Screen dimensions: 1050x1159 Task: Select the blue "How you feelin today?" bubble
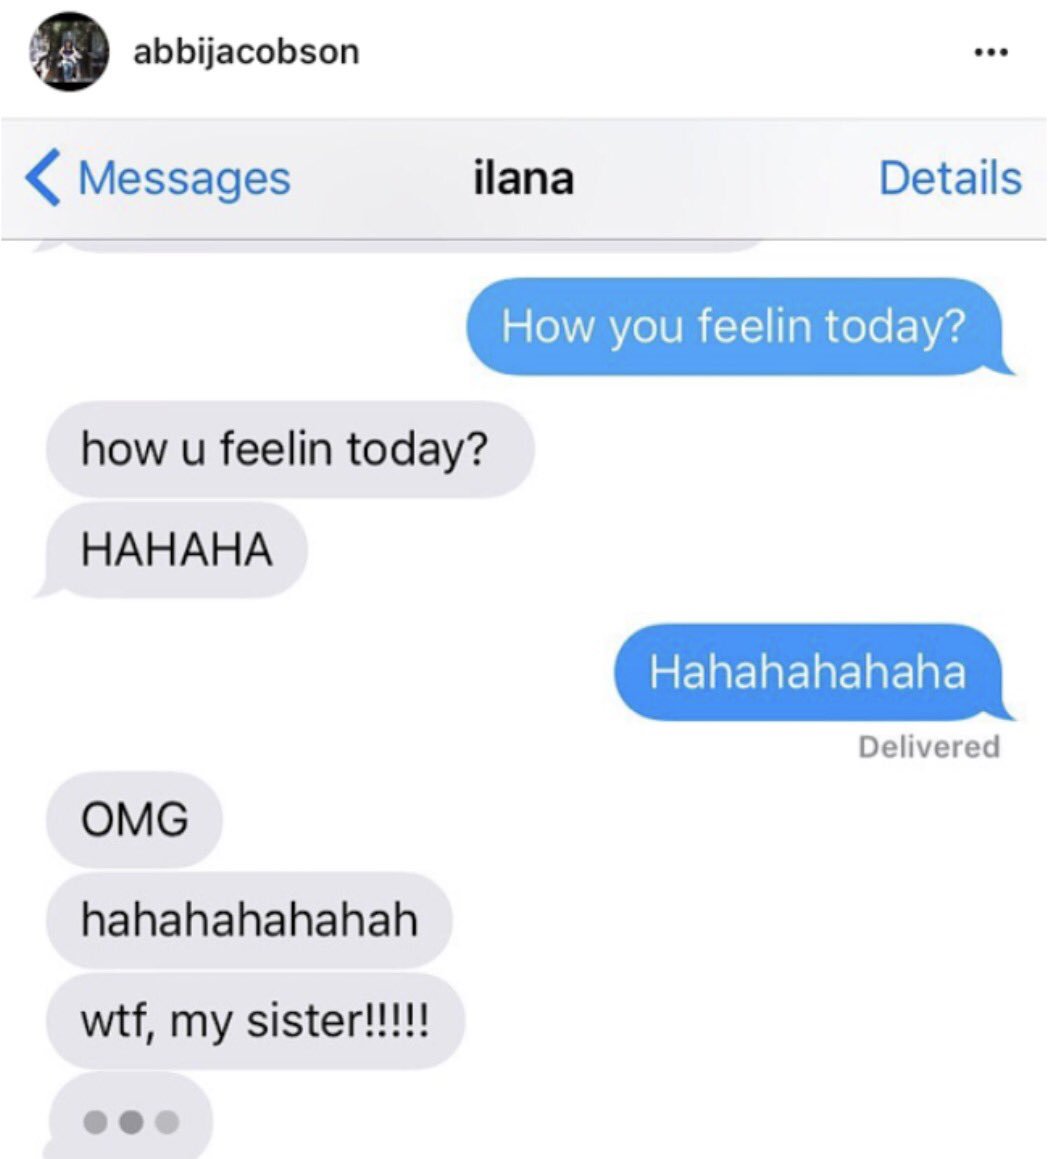pyautogui.click(x=738, y=326)
